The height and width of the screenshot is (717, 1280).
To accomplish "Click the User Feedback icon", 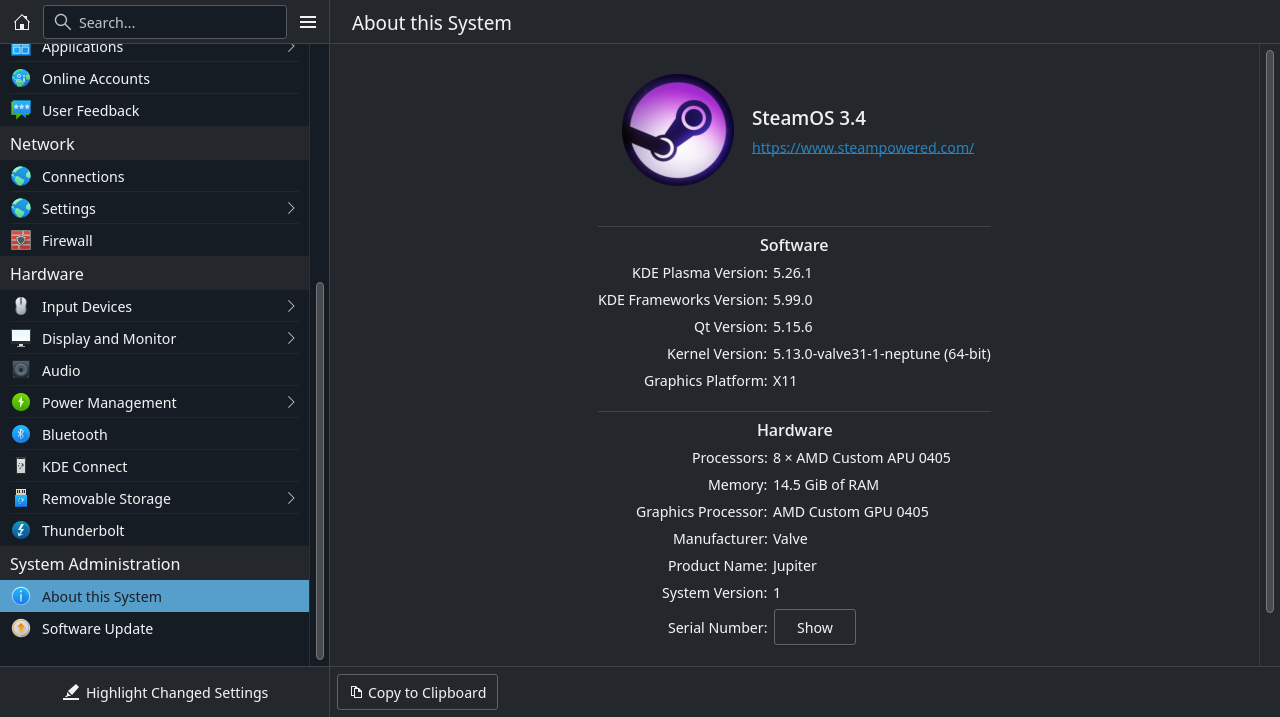I will coord(21,110).
